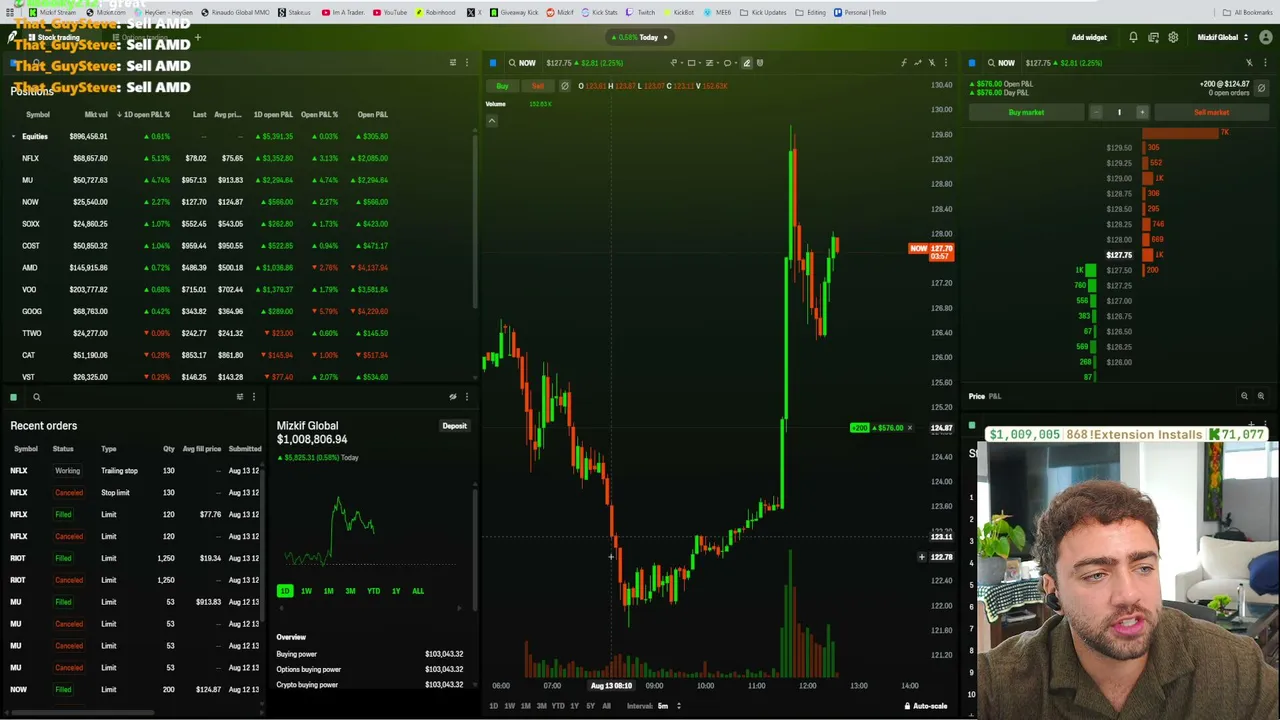Search in the recent orders widget
The height and width of the screenshot is (720, 1280).
point(36,397)
